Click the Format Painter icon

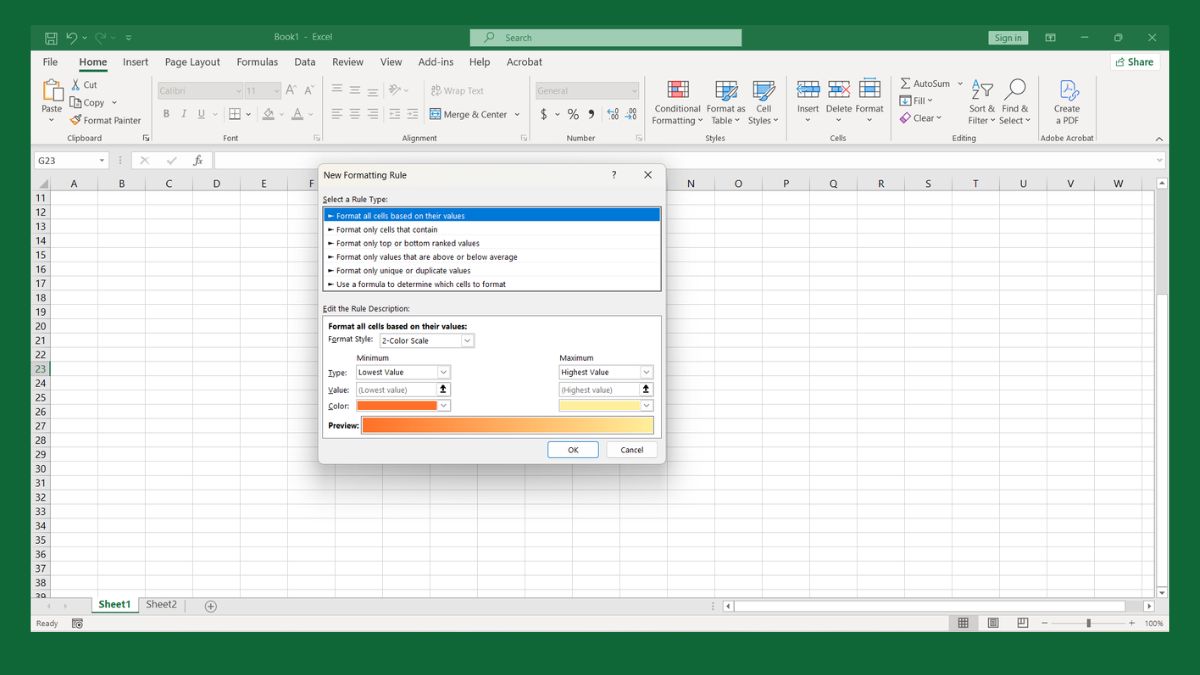(75, 120)
